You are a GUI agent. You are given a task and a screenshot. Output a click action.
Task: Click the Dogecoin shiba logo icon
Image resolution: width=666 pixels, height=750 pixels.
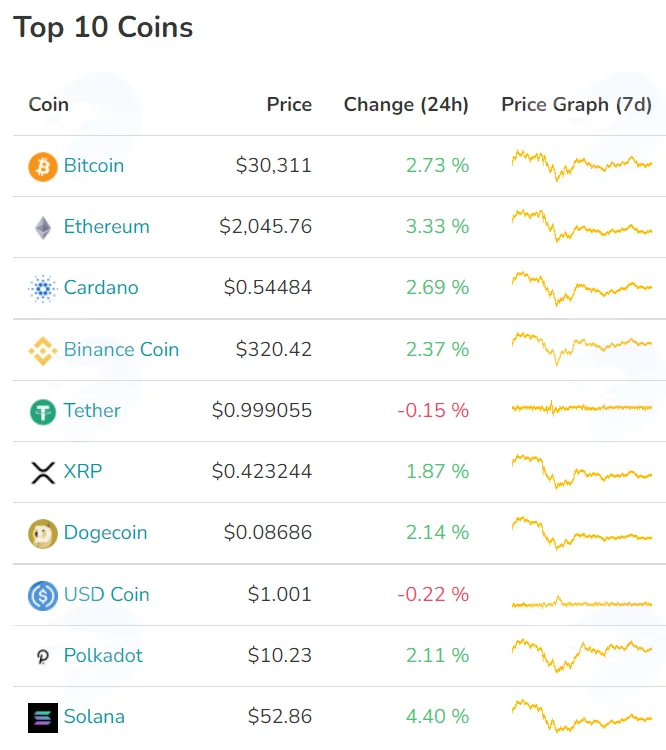tap(43, 533)
